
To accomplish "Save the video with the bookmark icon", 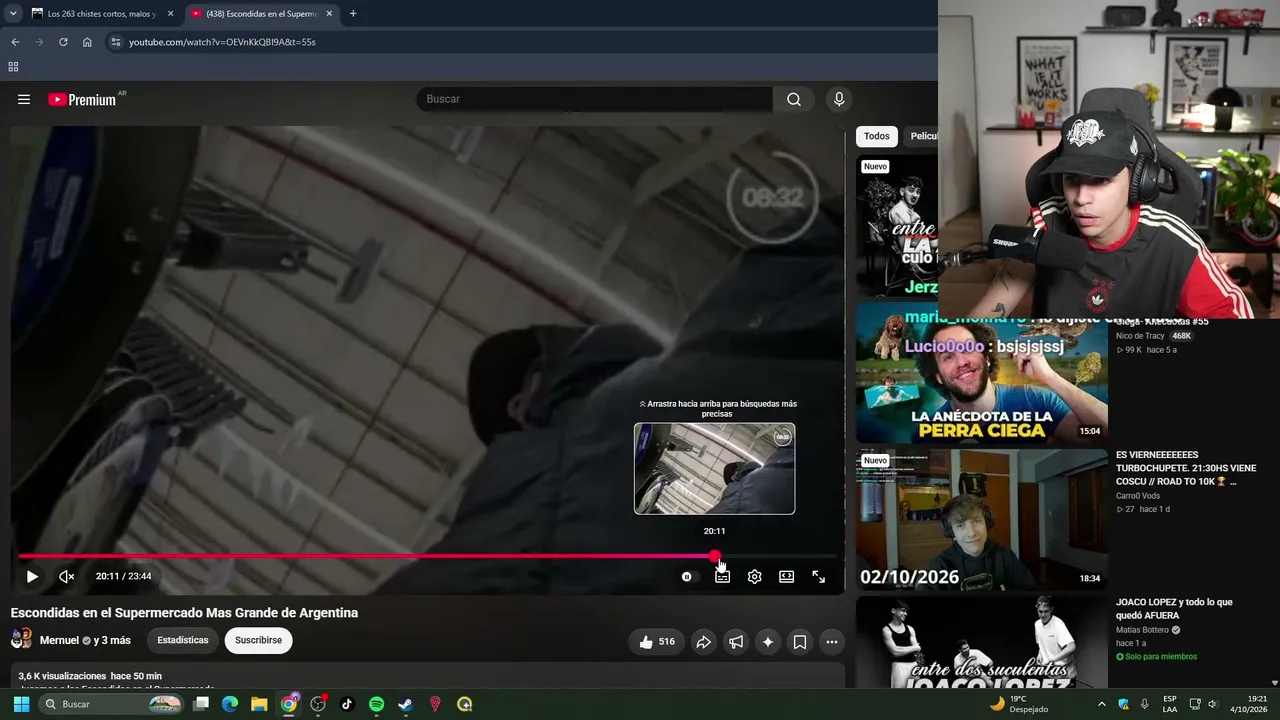I will click(x=800, y=642).
